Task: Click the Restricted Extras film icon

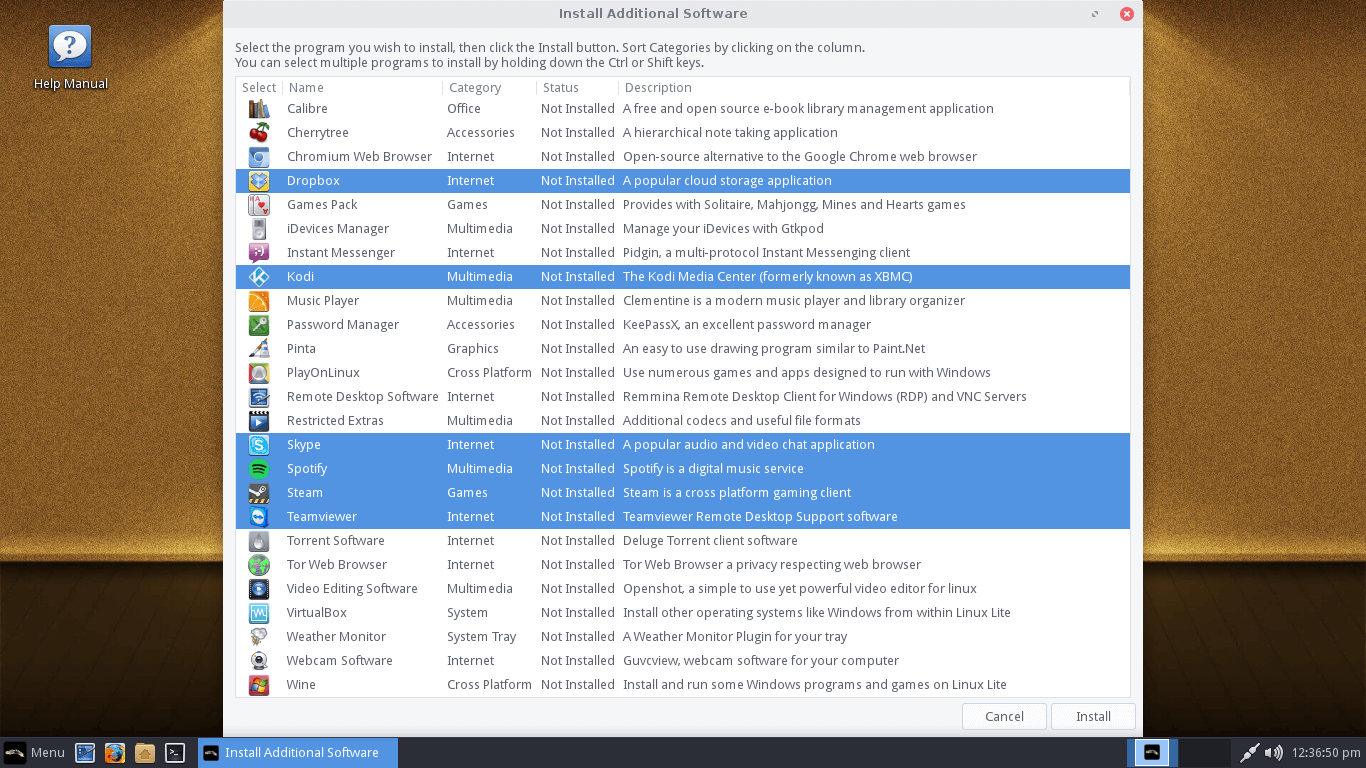Action: click(x=259, y=421)
